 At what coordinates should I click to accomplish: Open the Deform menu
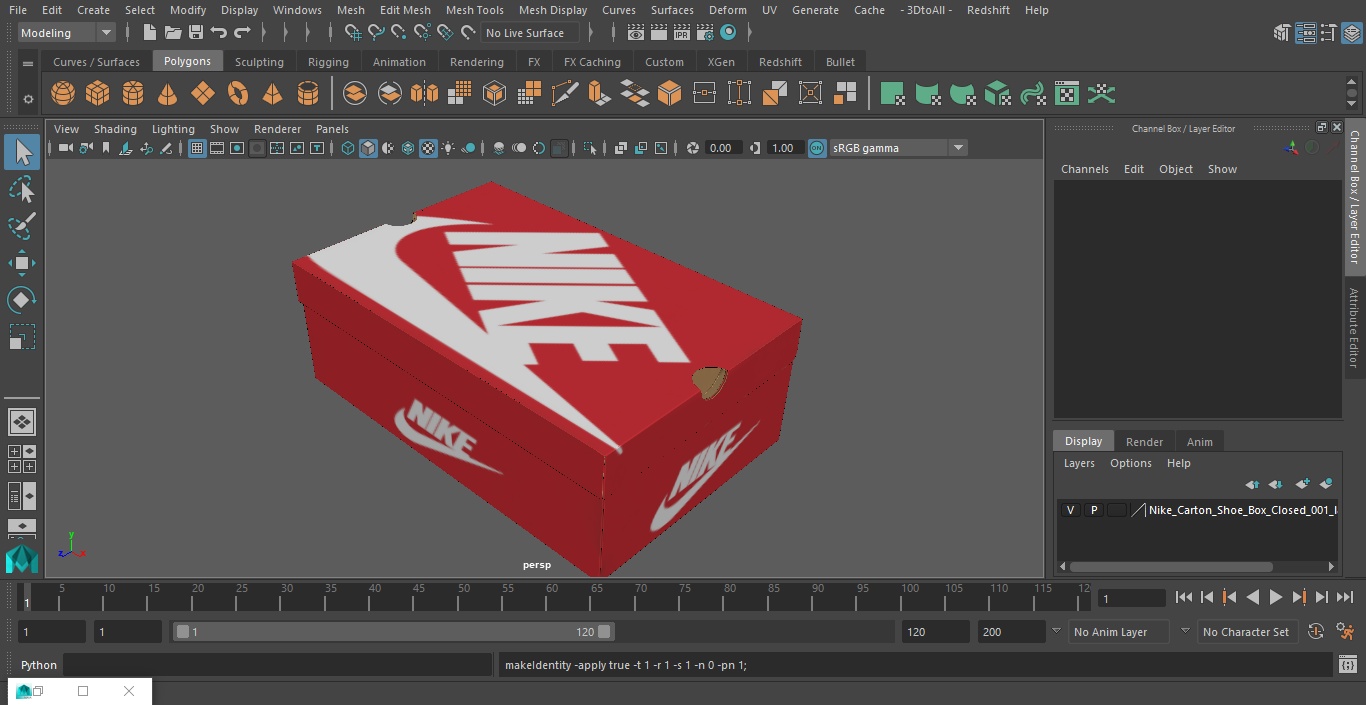727,10
